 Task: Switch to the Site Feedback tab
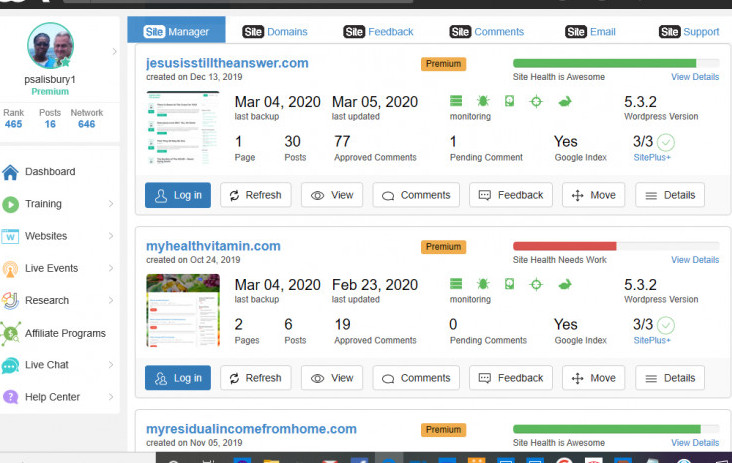click(379, 32)
